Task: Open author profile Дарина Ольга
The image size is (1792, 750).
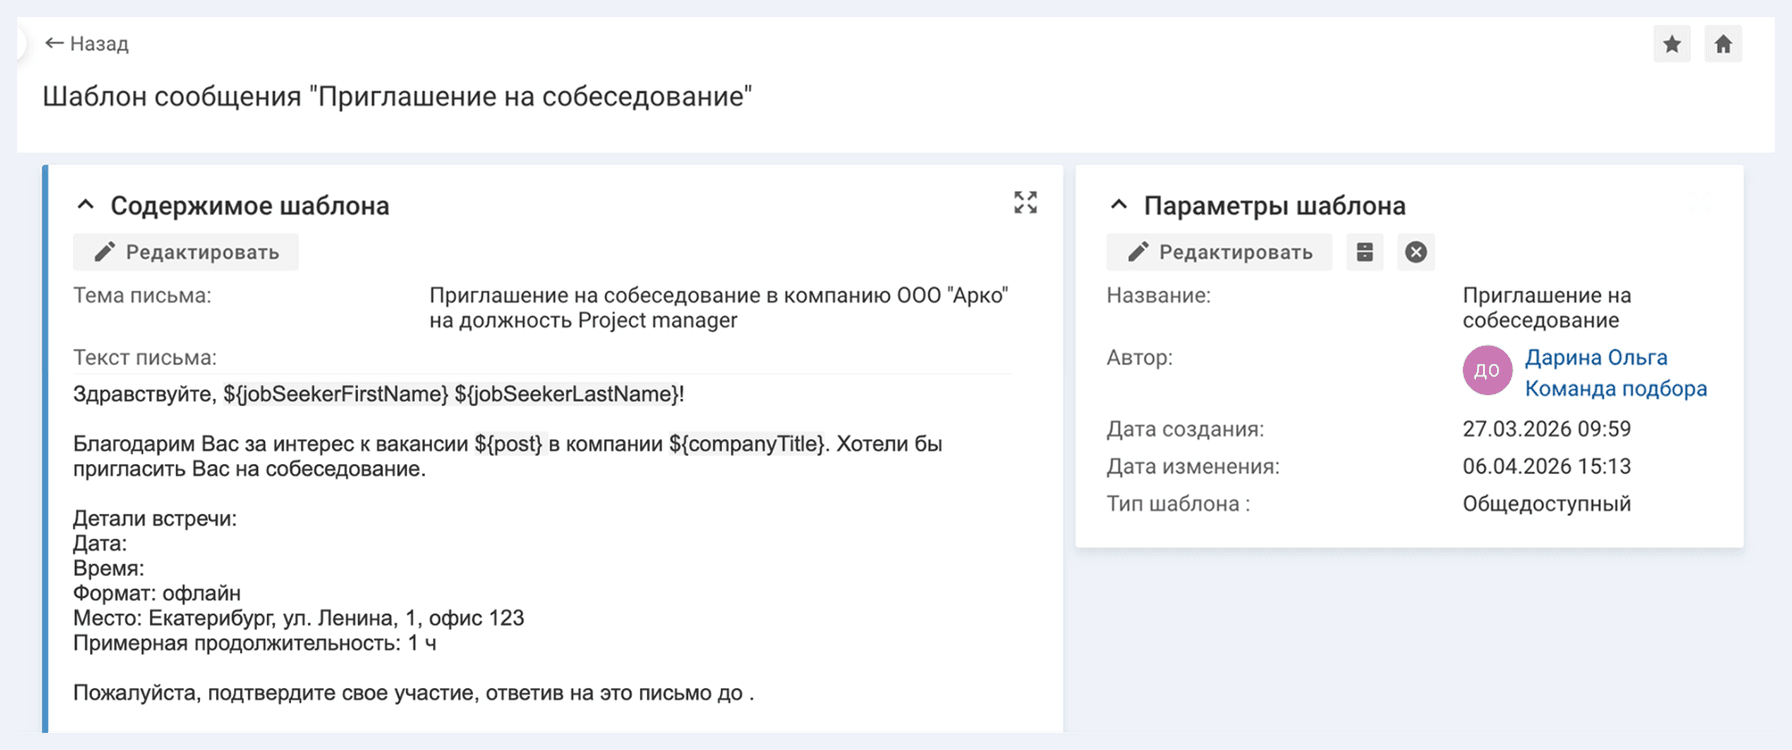Action: 1595,357
